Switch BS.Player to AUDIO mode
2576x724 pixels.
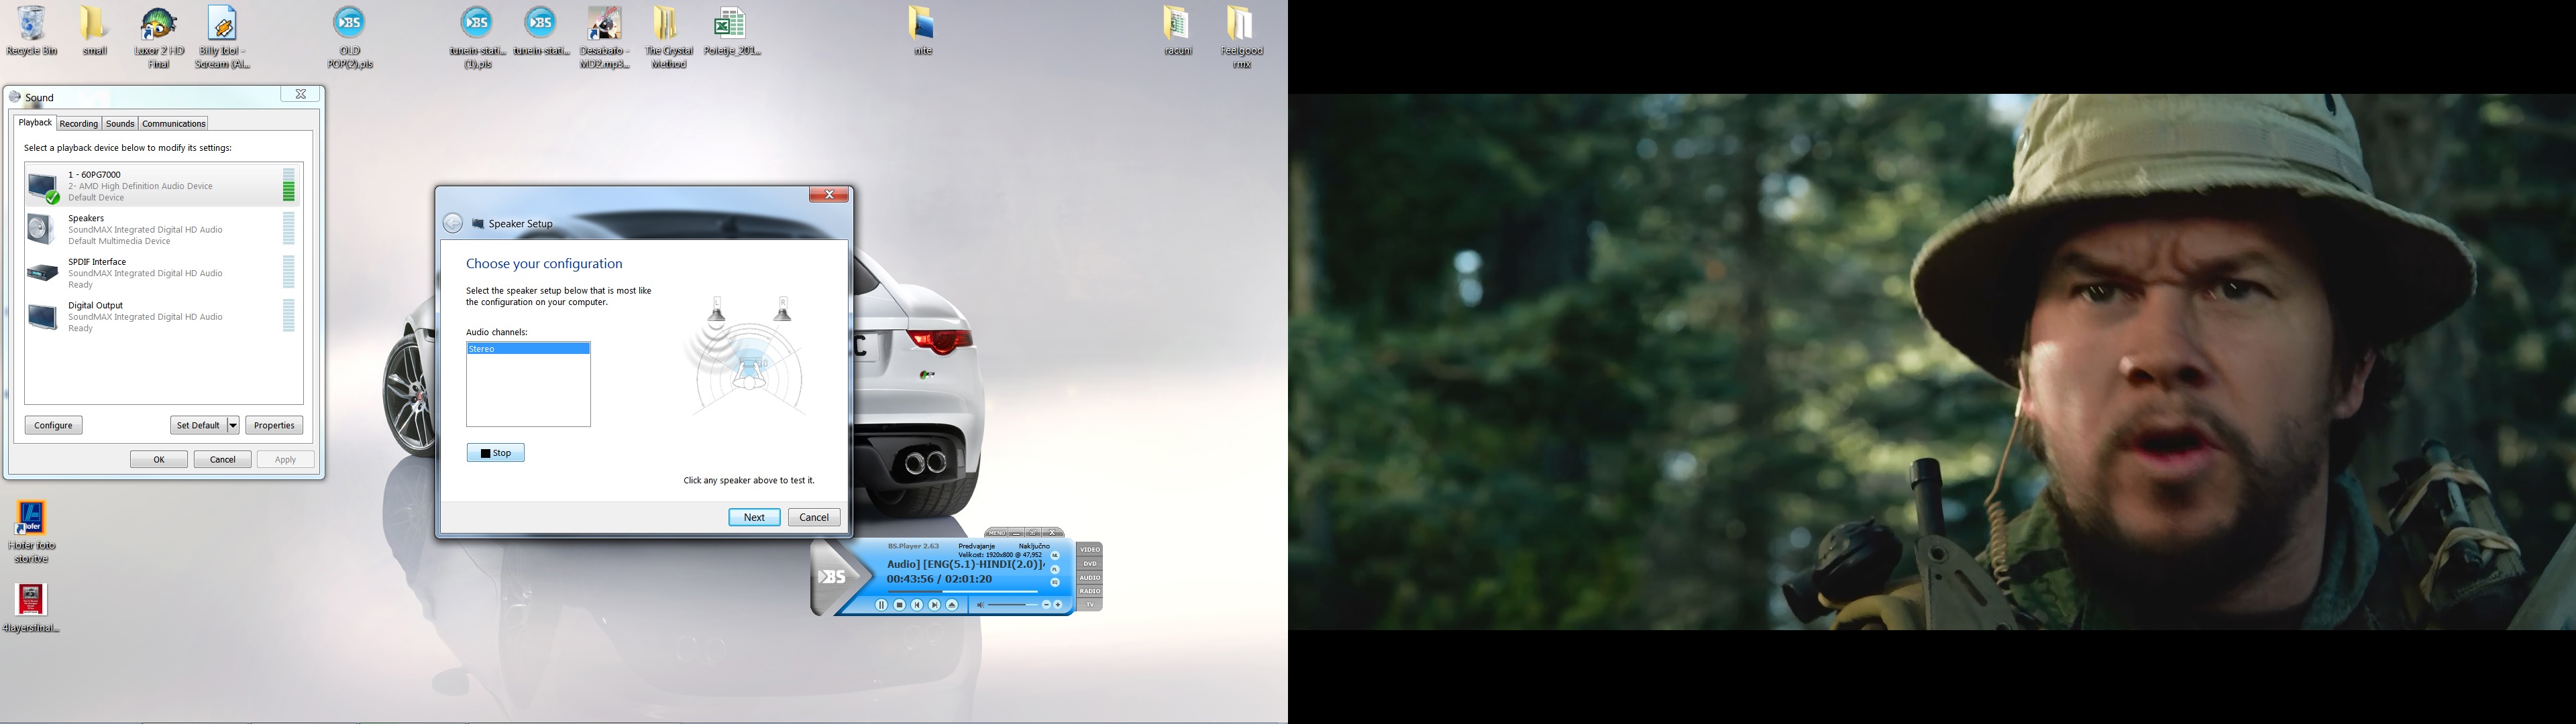click(x=1090, y=578)
